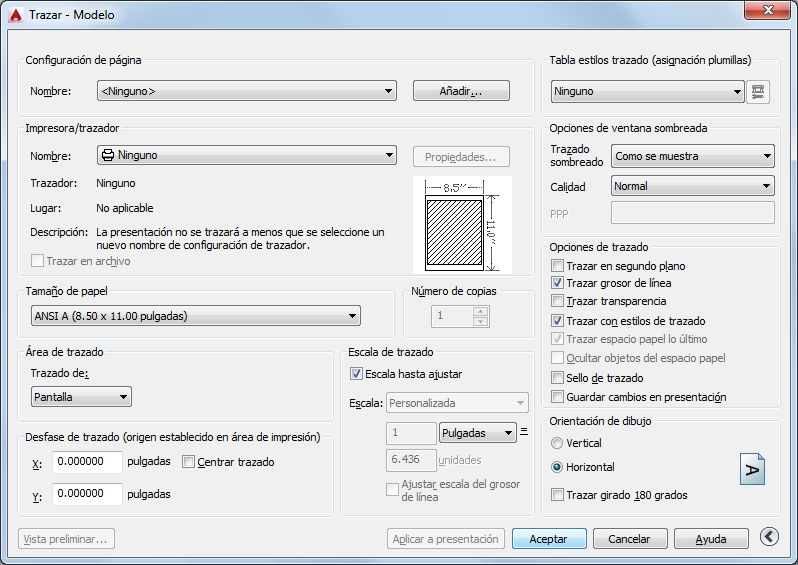Enable Trazar en segundo plano checkbox
Screen dimensions: 798x565
(557, 266)
